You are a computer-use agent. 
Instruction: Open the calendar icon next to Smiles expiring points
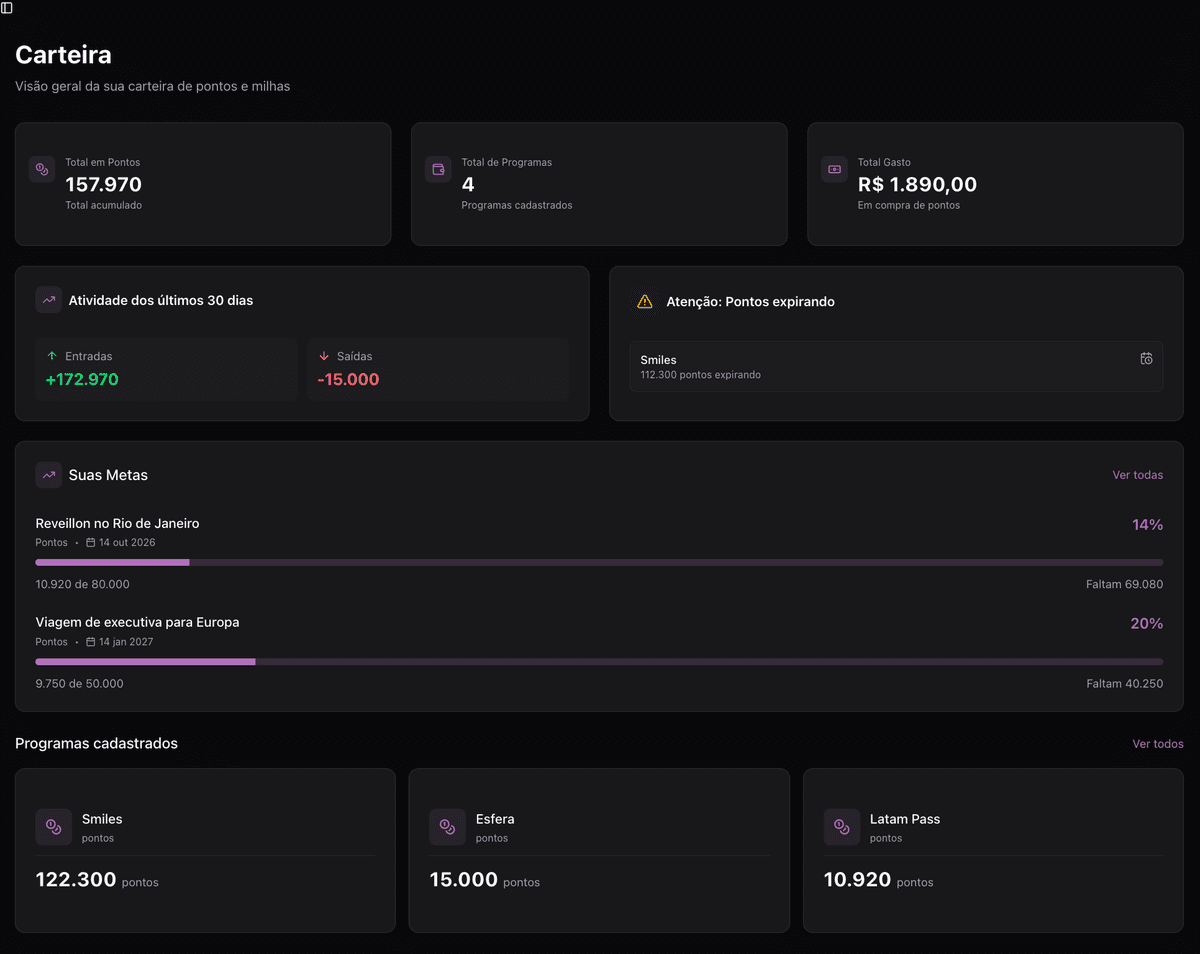click(1146, 357)
